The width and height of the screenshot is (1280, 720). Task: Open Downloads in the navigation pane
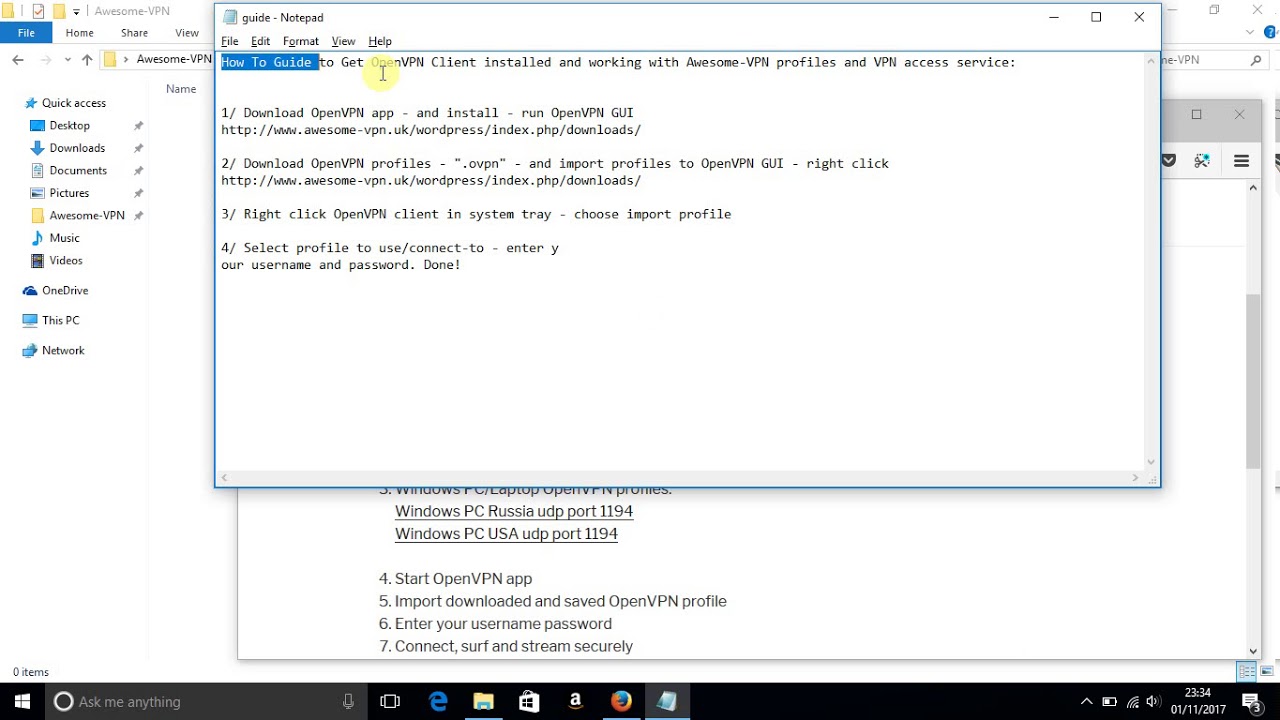click(77, 148)
